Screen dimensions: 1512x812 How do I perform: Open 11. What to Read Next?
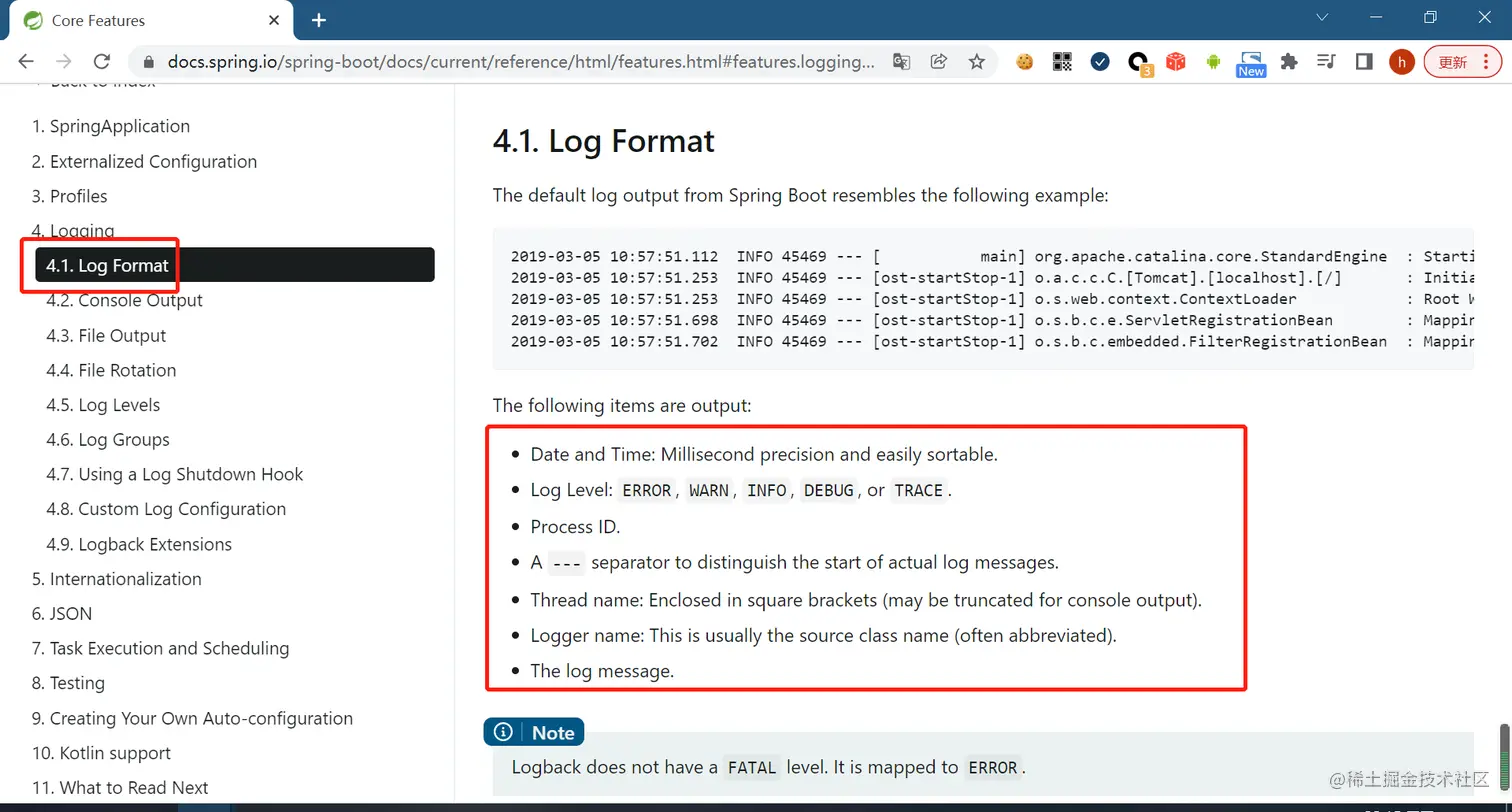pos(120,788)
